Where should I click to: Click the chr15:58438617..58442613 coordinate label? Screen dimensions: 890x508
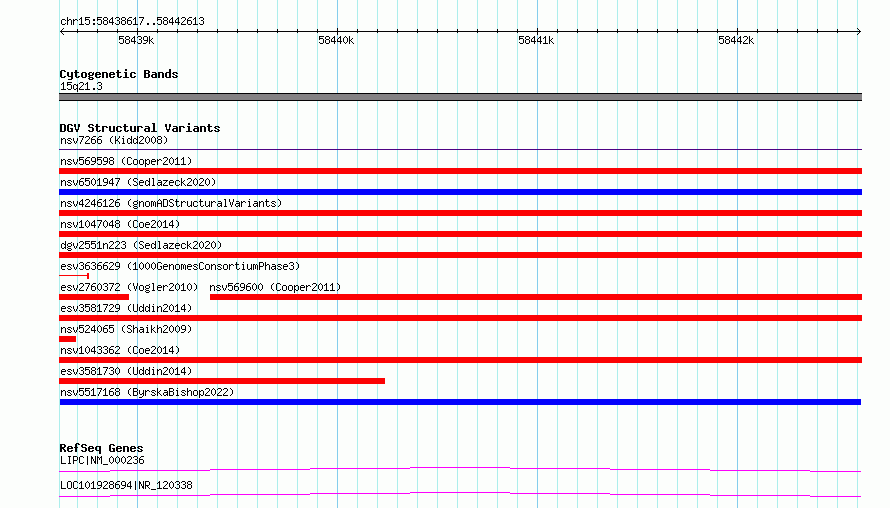point(132,21)
